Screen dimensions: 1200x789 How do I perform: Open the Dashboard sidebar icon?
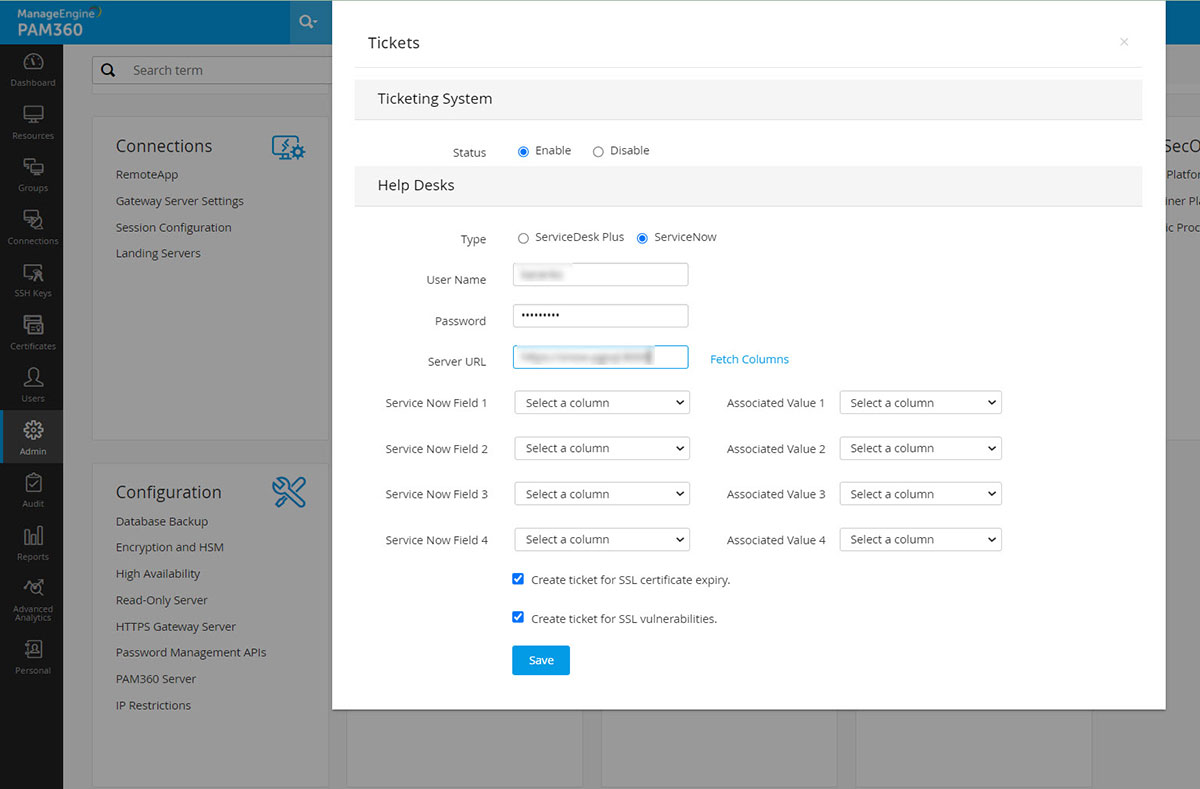pyautogui.click(x=32, y=70)
